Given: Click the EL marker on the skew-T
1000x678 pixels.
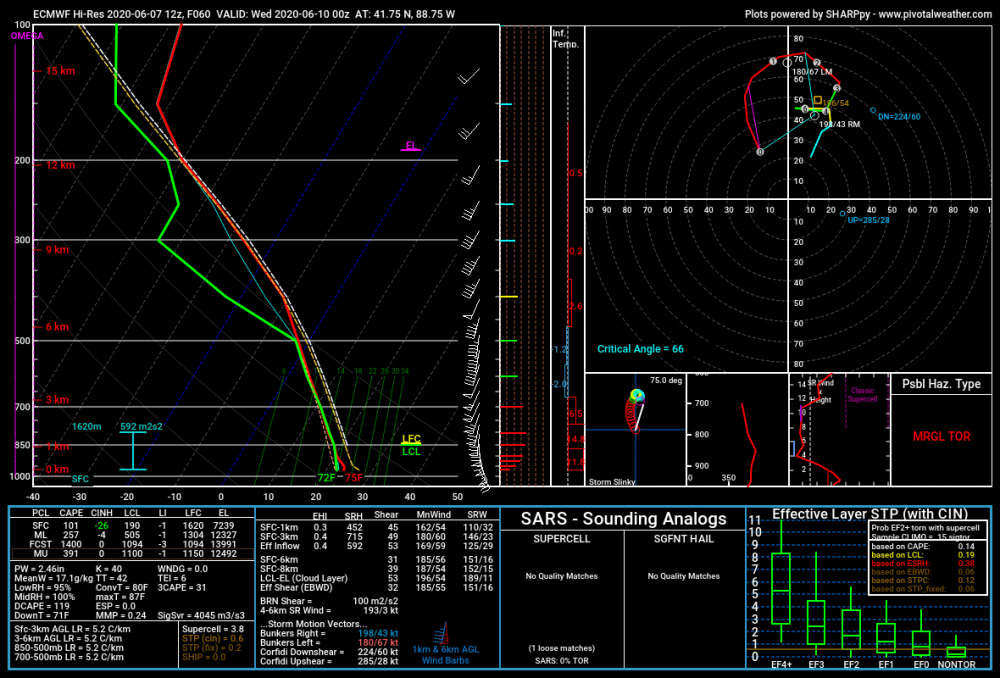Looking at the screenshot, I should pyautogui.click(x=411, y=146).
